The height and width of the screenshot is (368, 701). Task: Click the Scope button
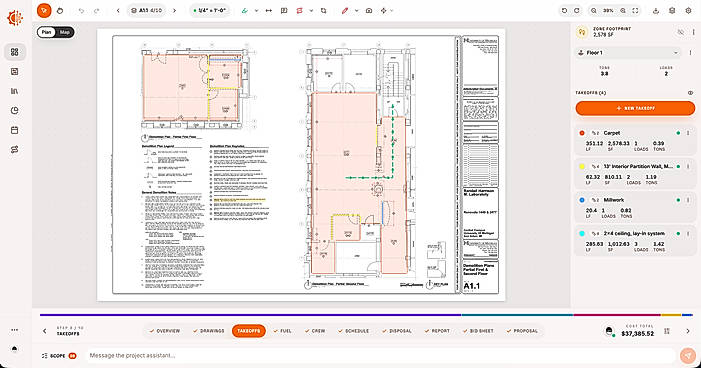(x=59, y=356)
